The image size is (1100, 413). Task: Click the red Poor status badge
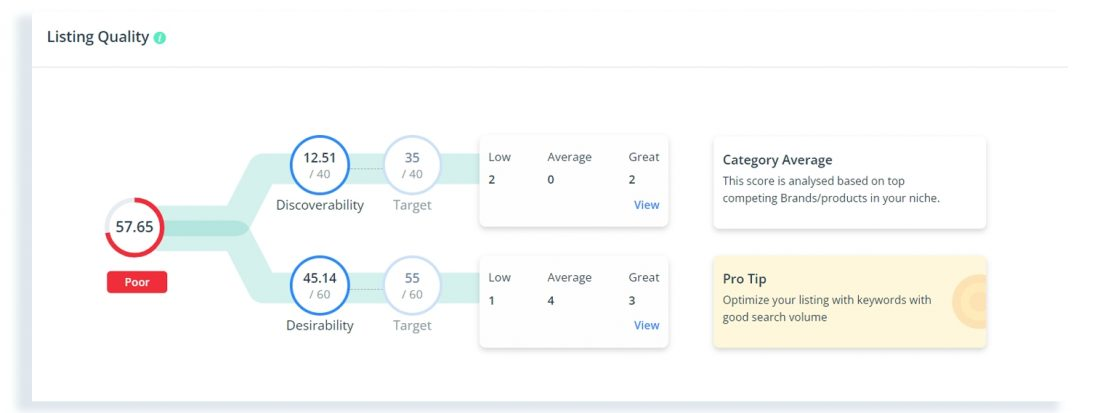[137, 282]
